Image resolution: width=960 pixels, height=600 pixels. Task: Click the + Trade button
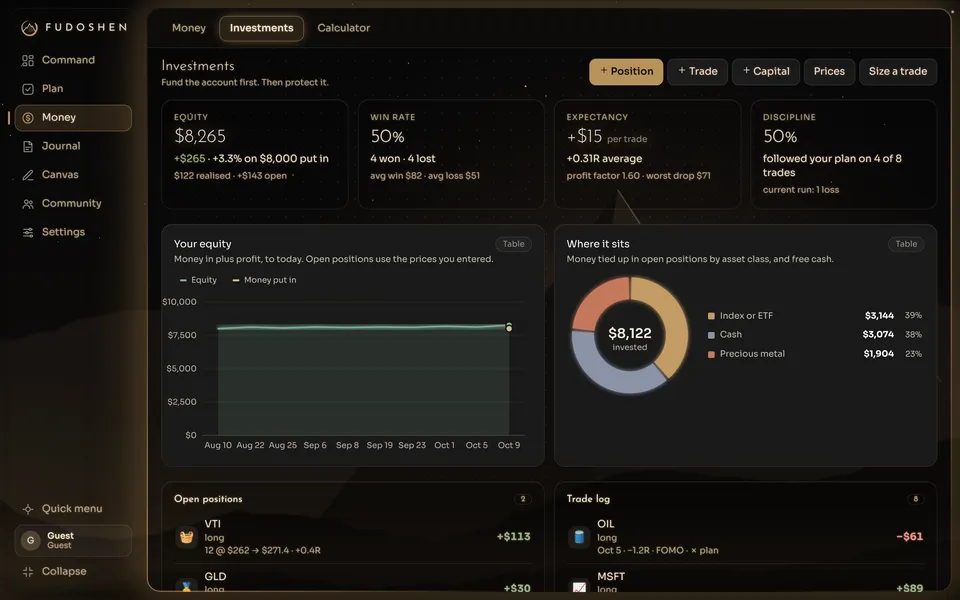click(x=697, y=72)
